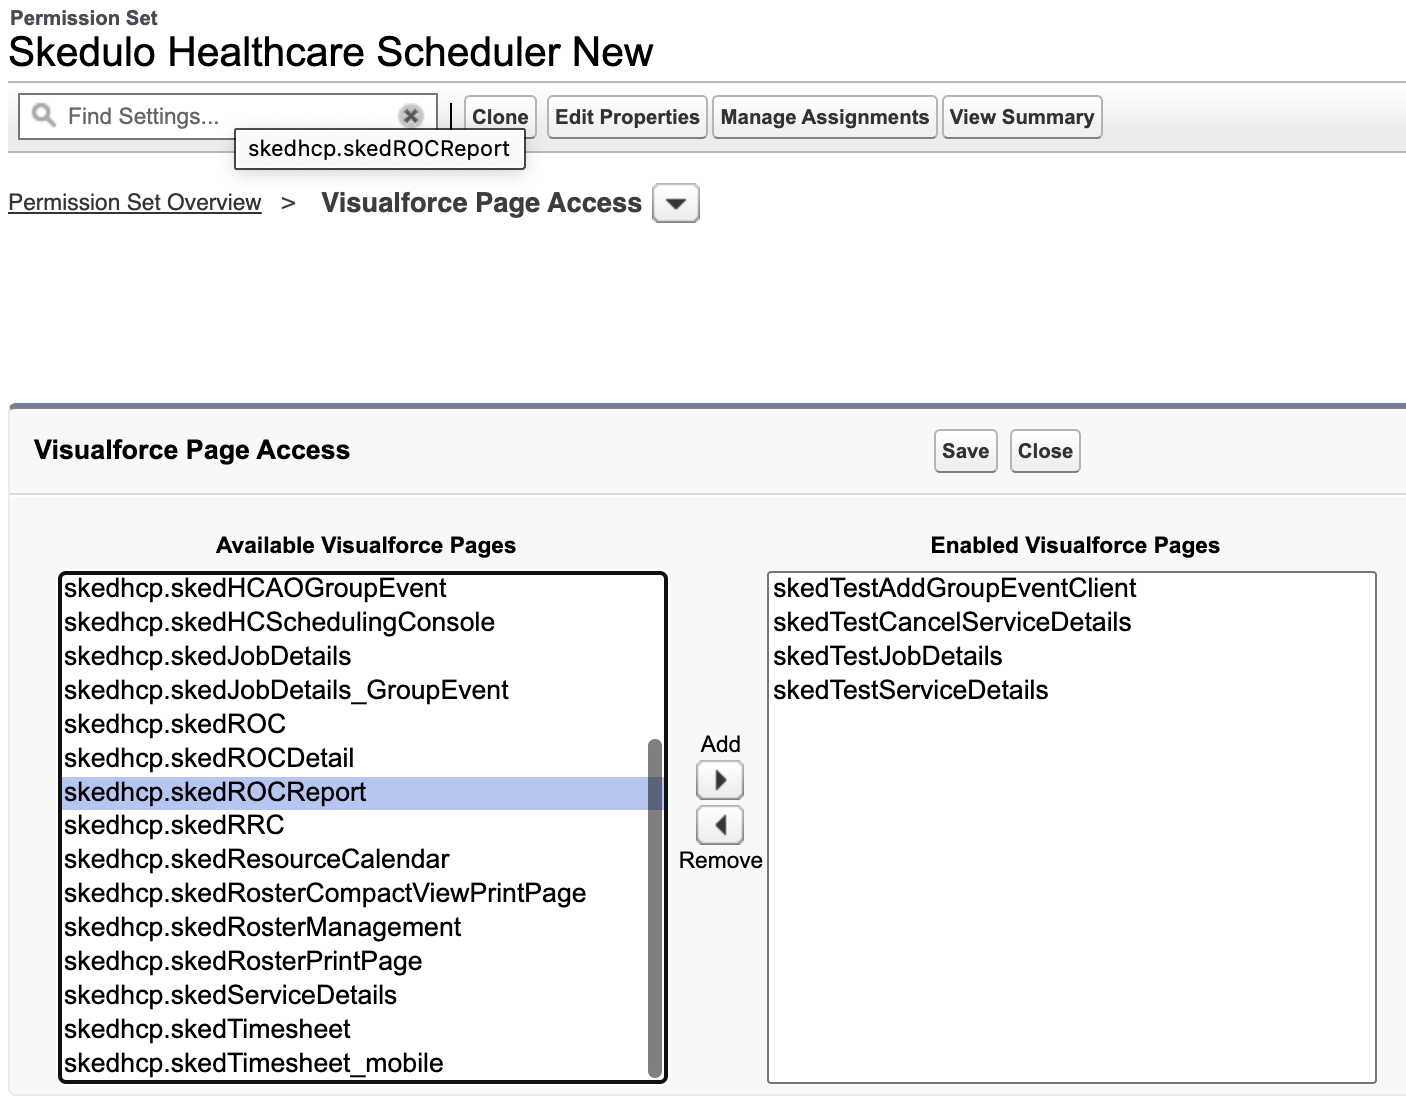
Task: Open Manage Assignments
Action: 825,117
